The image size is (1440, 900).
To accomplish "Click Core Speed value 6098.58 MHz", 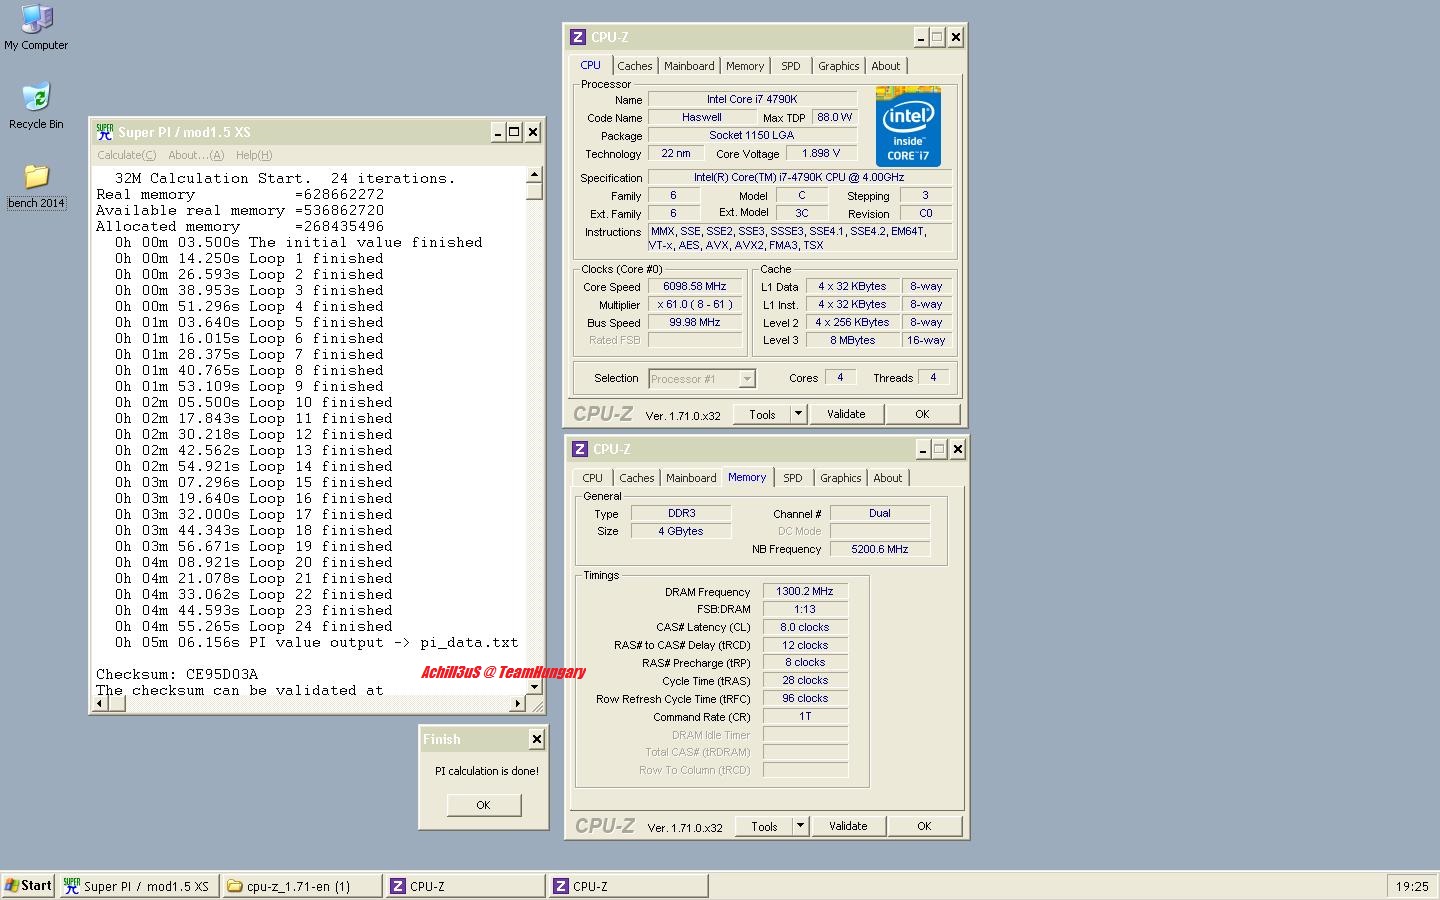I will point(694,287).
